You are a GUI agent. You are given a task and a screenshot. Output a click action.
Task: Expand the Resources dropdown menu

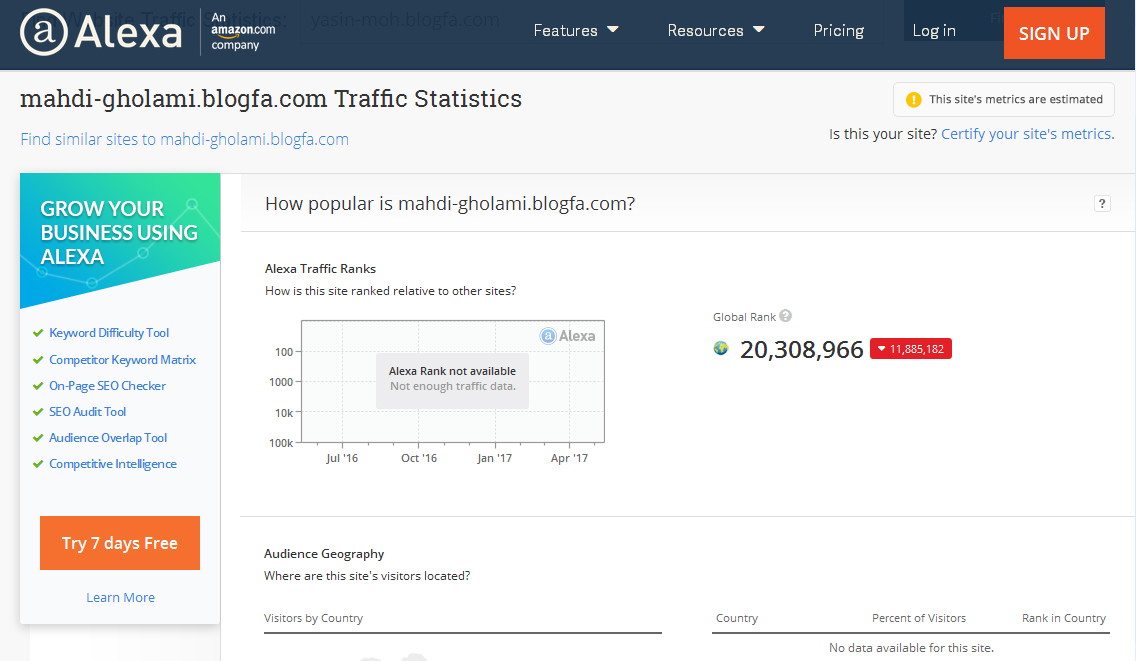click(716, 30)
